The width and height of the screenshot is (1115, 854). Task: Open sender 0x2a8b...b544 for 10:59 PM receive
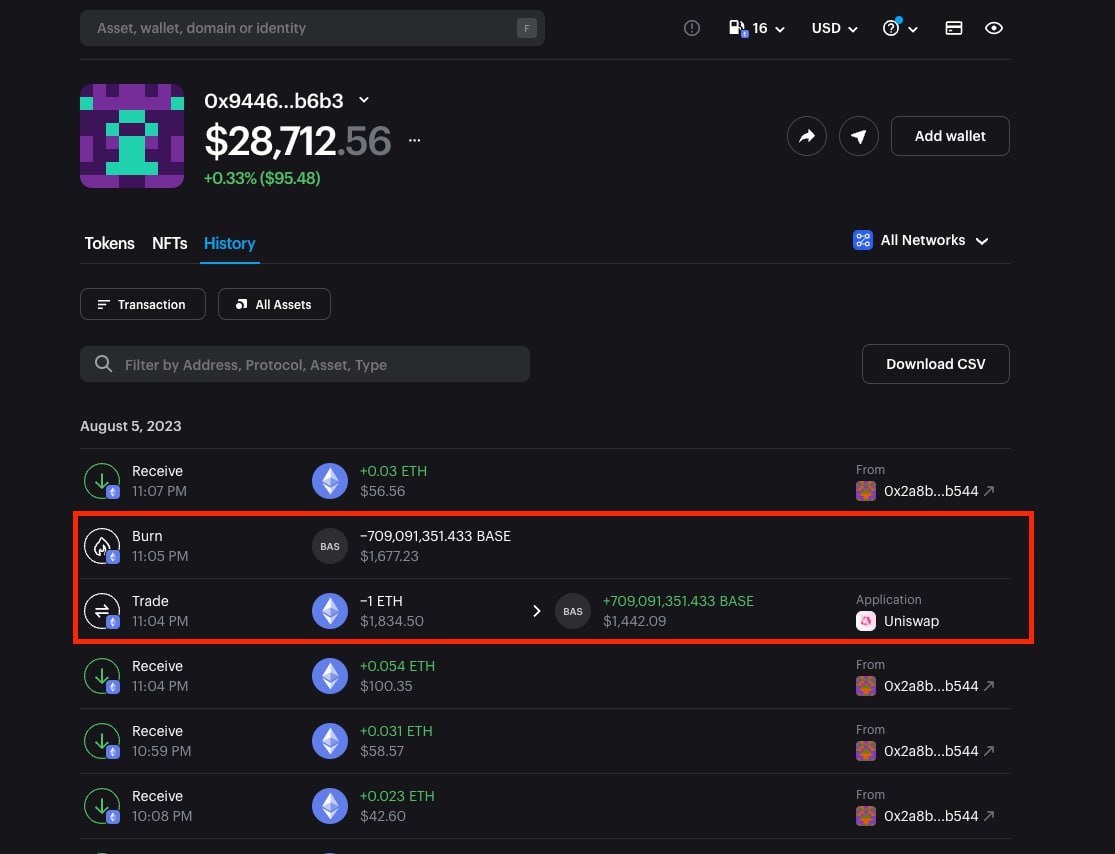point(924,751)
